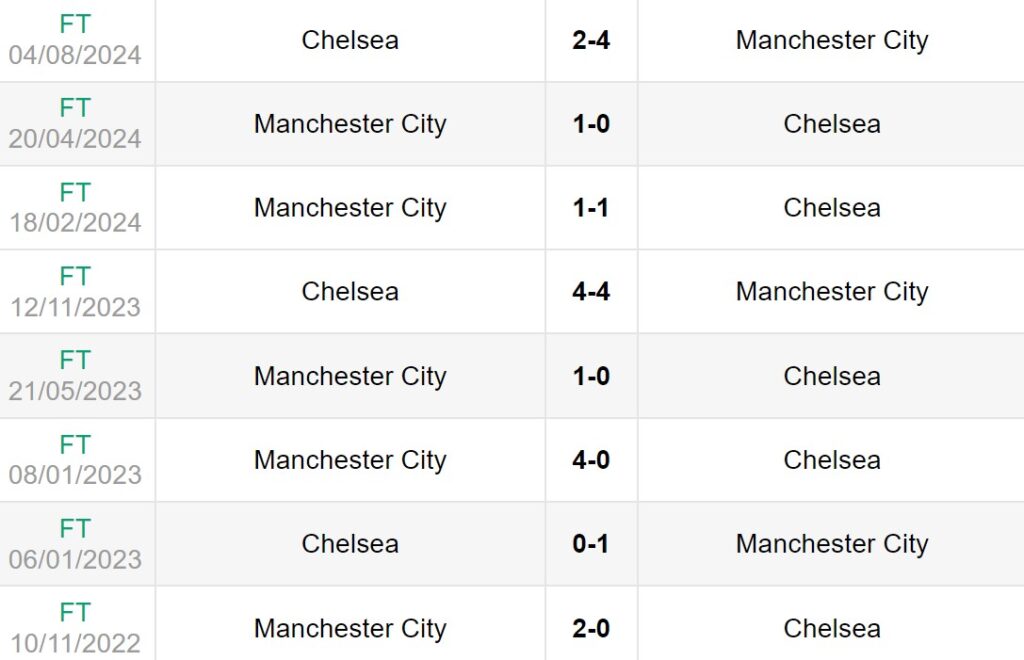This screenshot has height=660, width=1024.
Task: Open the 0-1 score result
Action: 591,544
